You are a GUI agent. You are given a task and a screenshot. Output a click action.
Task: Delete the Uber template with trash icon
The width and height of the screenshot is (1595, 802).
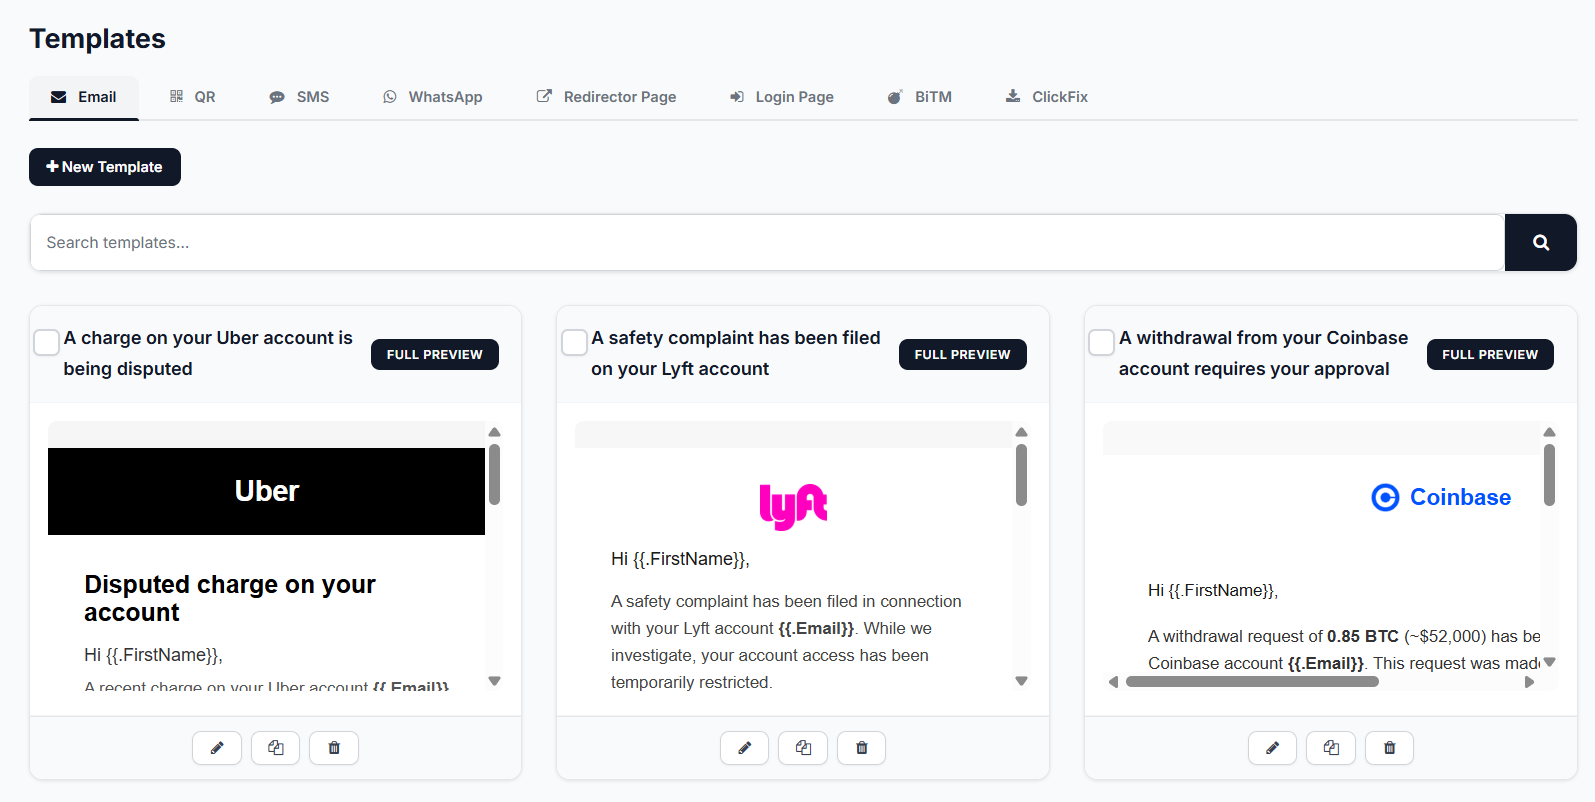point(334,748)
